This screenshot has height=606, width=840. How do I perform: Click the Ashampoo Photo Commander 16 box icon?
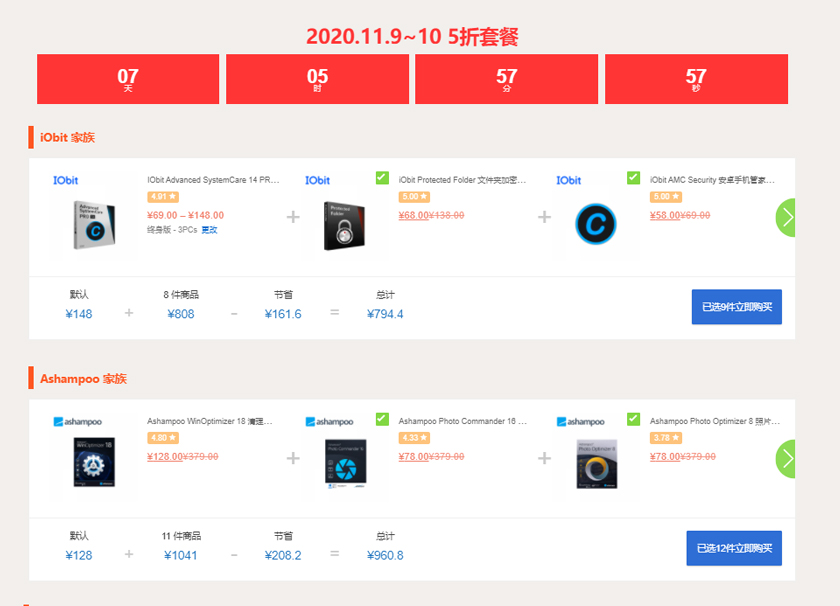tap(345, 463)
